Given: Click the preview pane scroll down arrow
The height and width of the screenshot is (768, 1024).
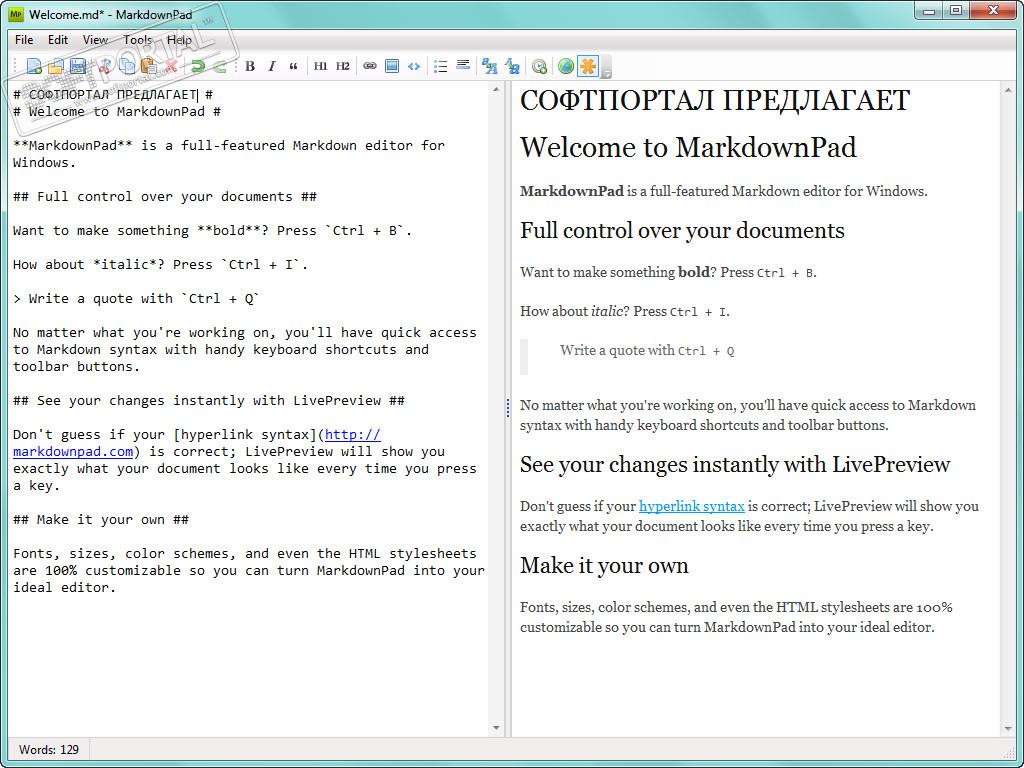Looking at the screenshot, I should (x=1008, y=728).
